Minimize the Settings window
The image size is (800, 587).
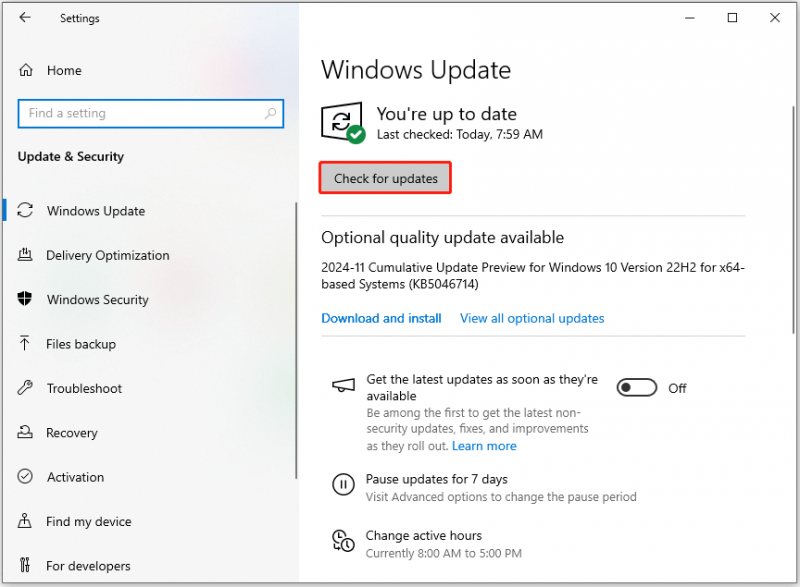(690, 18)
